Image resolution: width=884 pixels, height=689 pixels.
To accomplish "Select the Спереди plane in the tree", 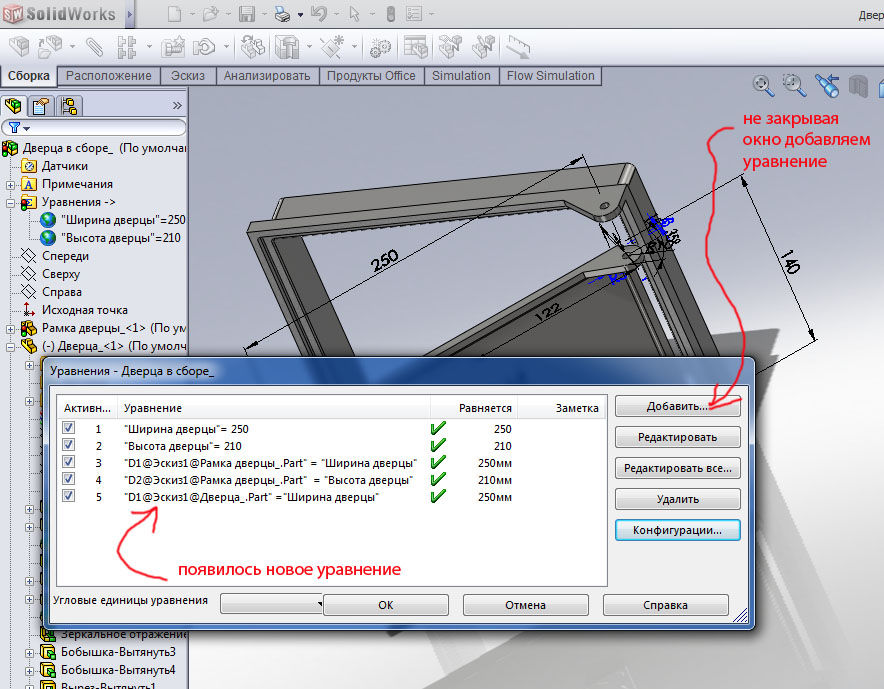I will [65, 256].
